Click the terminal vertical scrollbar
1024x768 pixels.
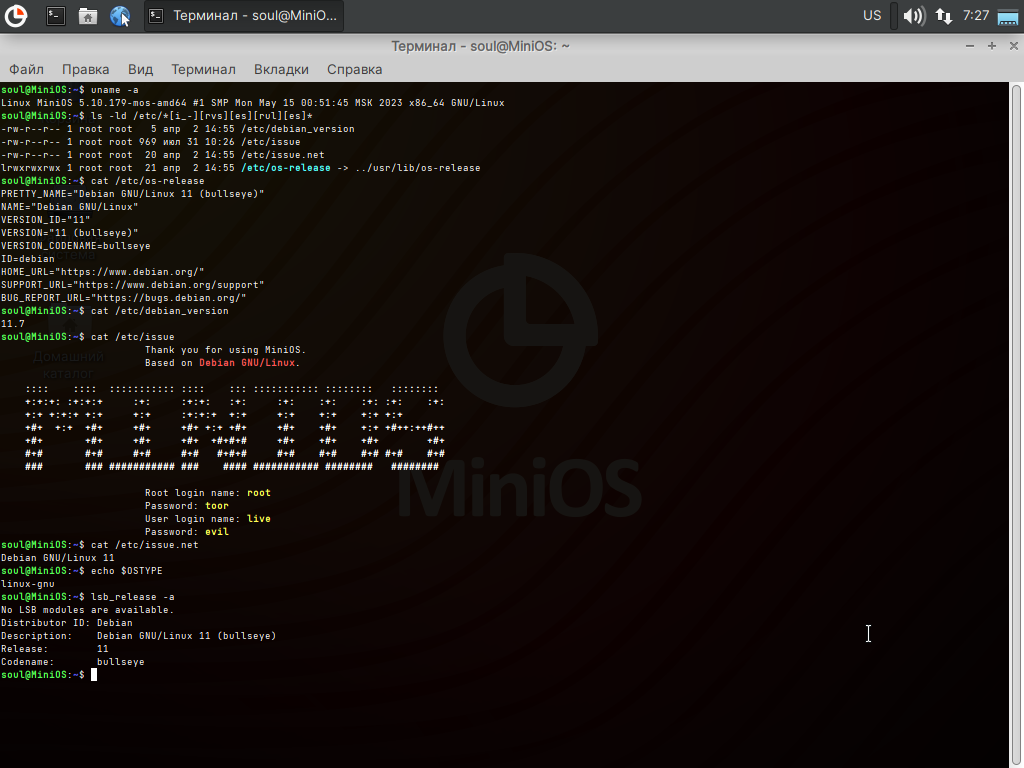click(1016, 424)
